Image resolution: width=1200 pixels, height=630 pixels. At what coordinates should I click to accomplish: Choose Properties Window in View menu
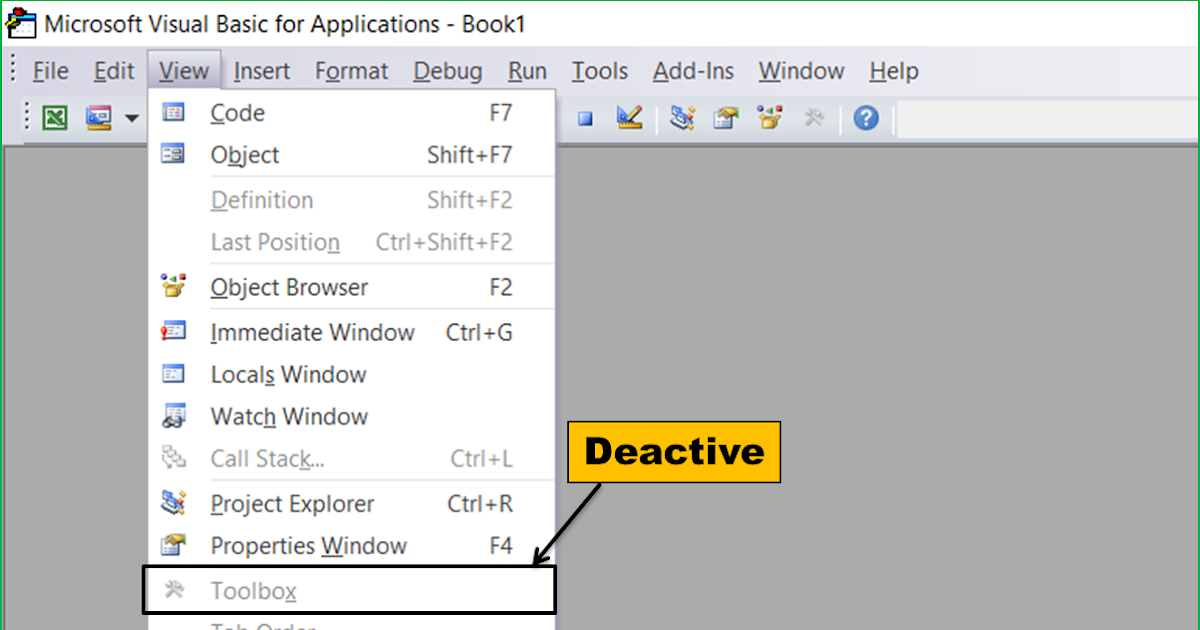[351, 546]
